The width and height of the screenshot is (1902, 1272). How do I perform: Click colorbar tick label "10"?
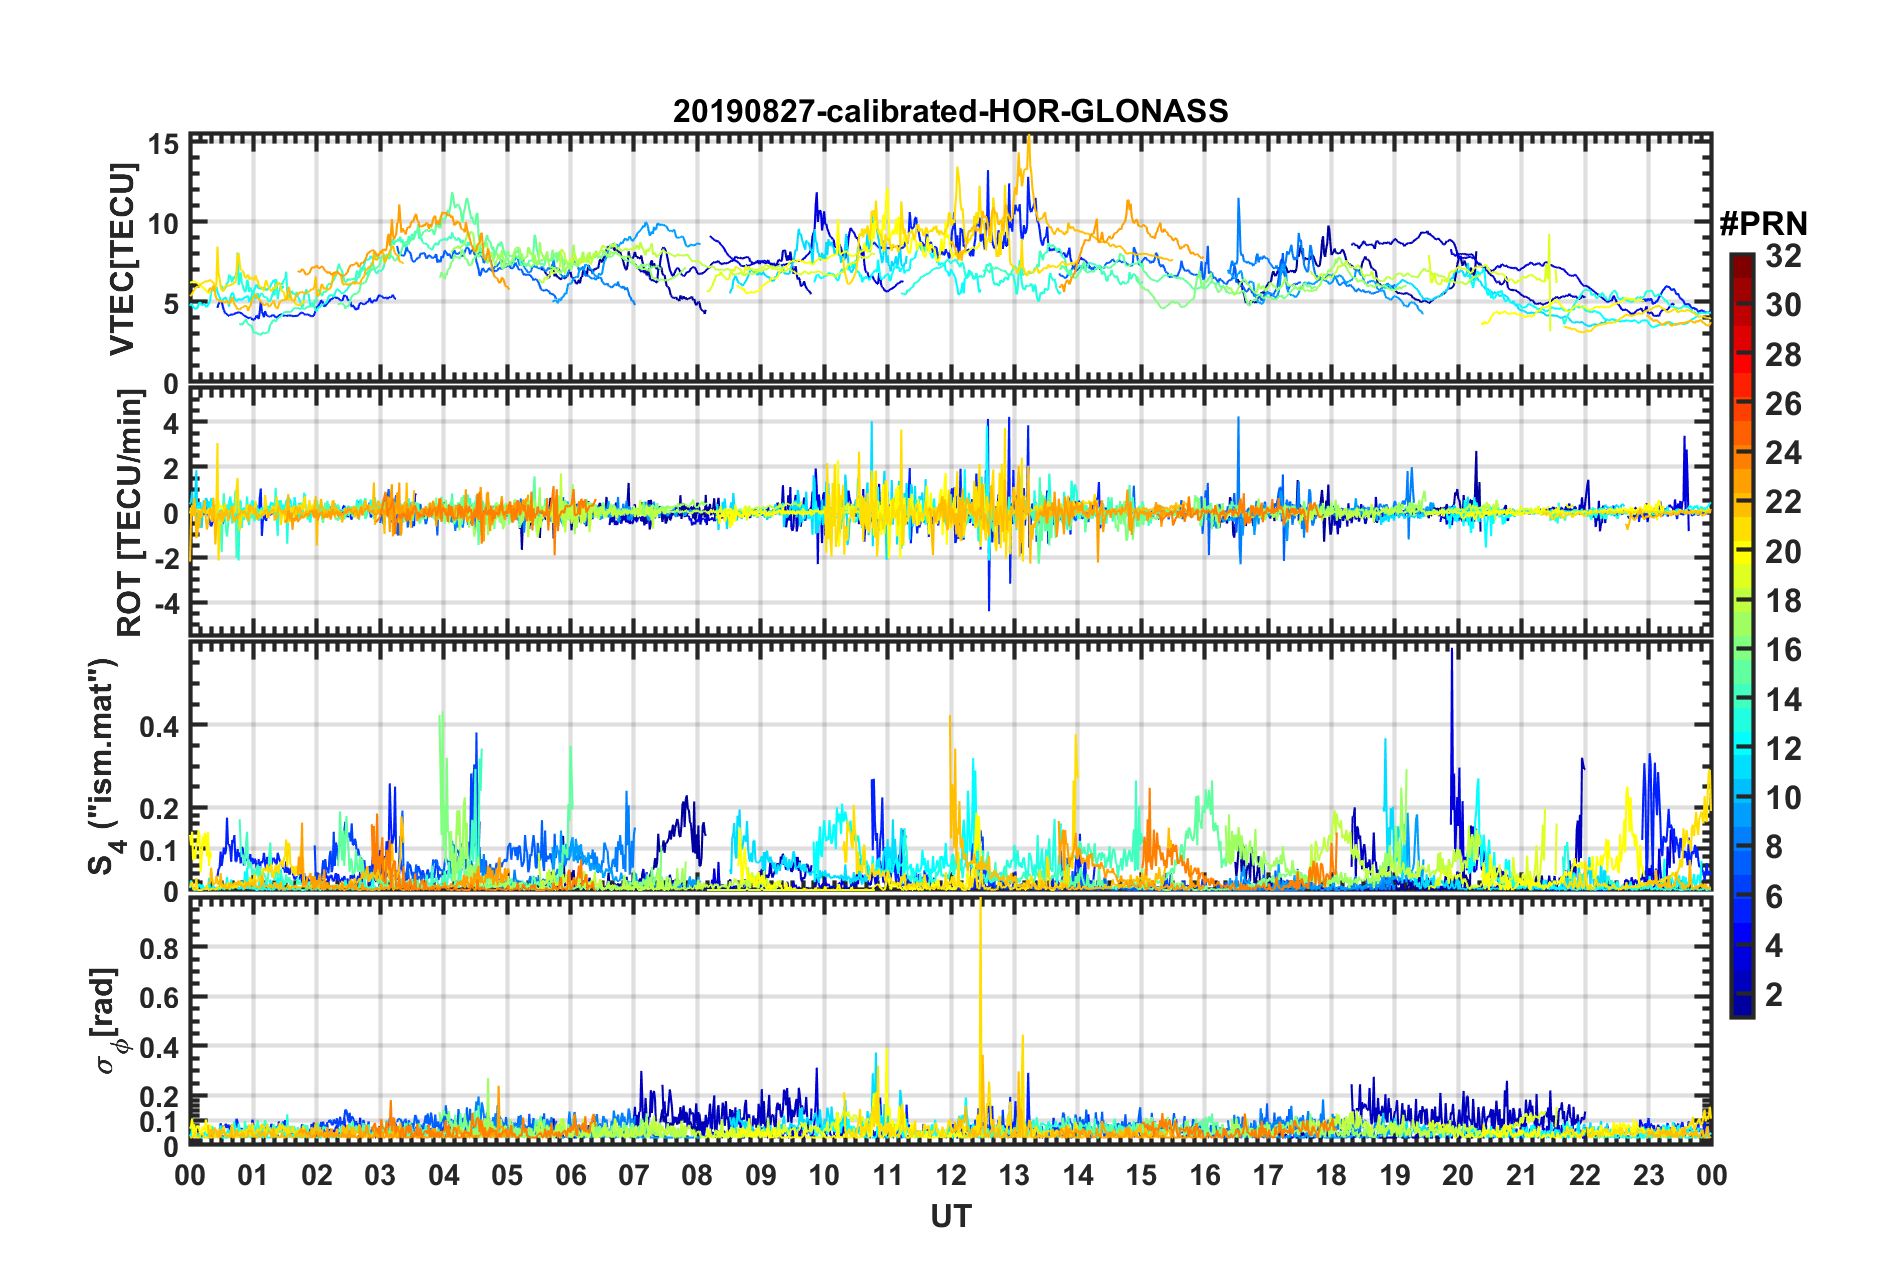point(1784,798)
